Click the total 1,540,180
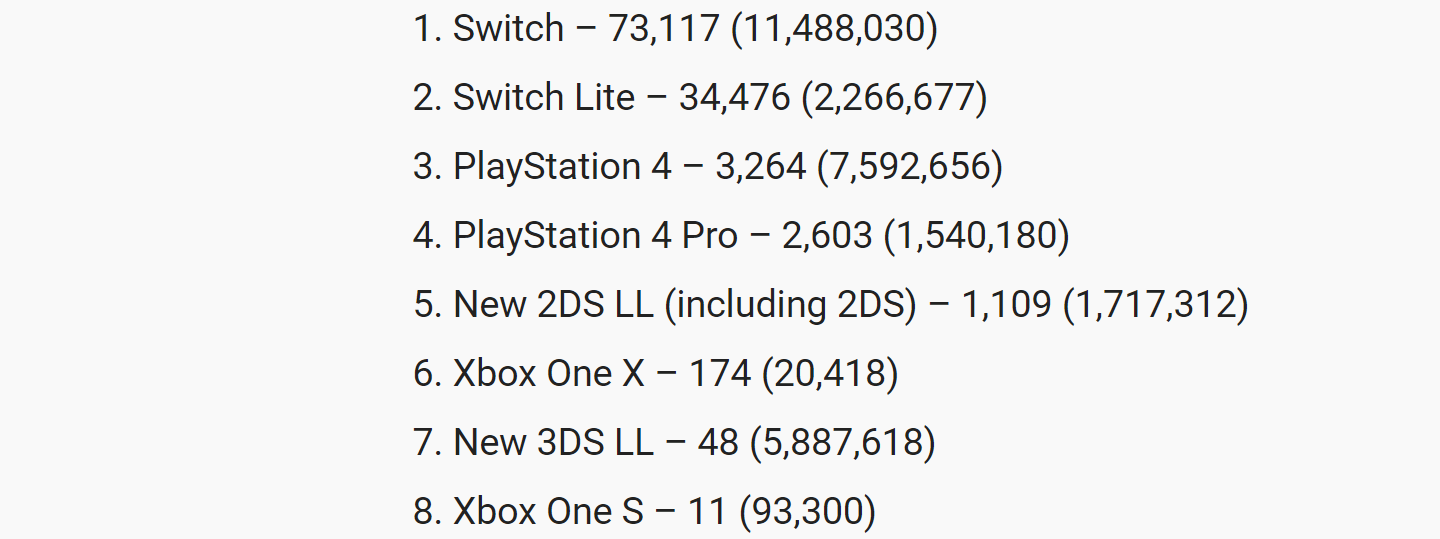The width and height of the screenshot is (1440, 539). pos(977,236)
